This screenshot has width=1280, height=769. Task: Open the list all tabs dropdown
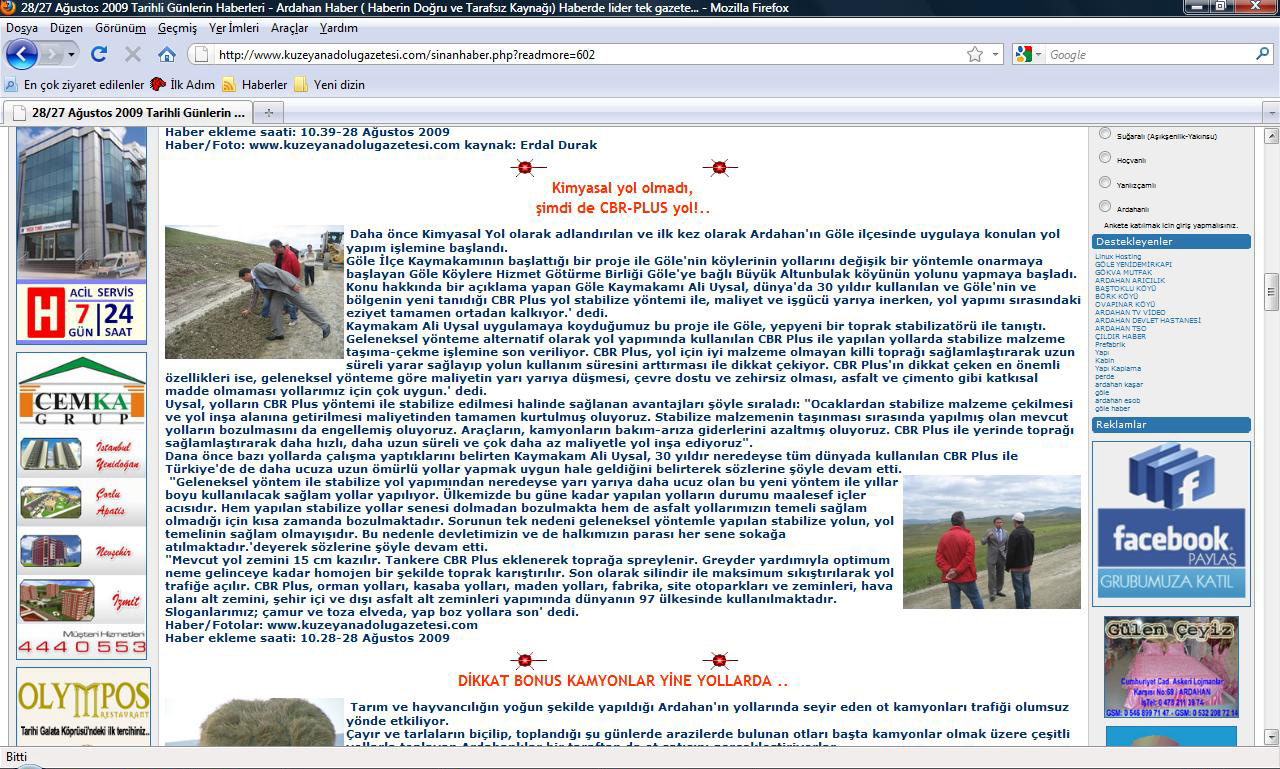tap(1270, 112)
